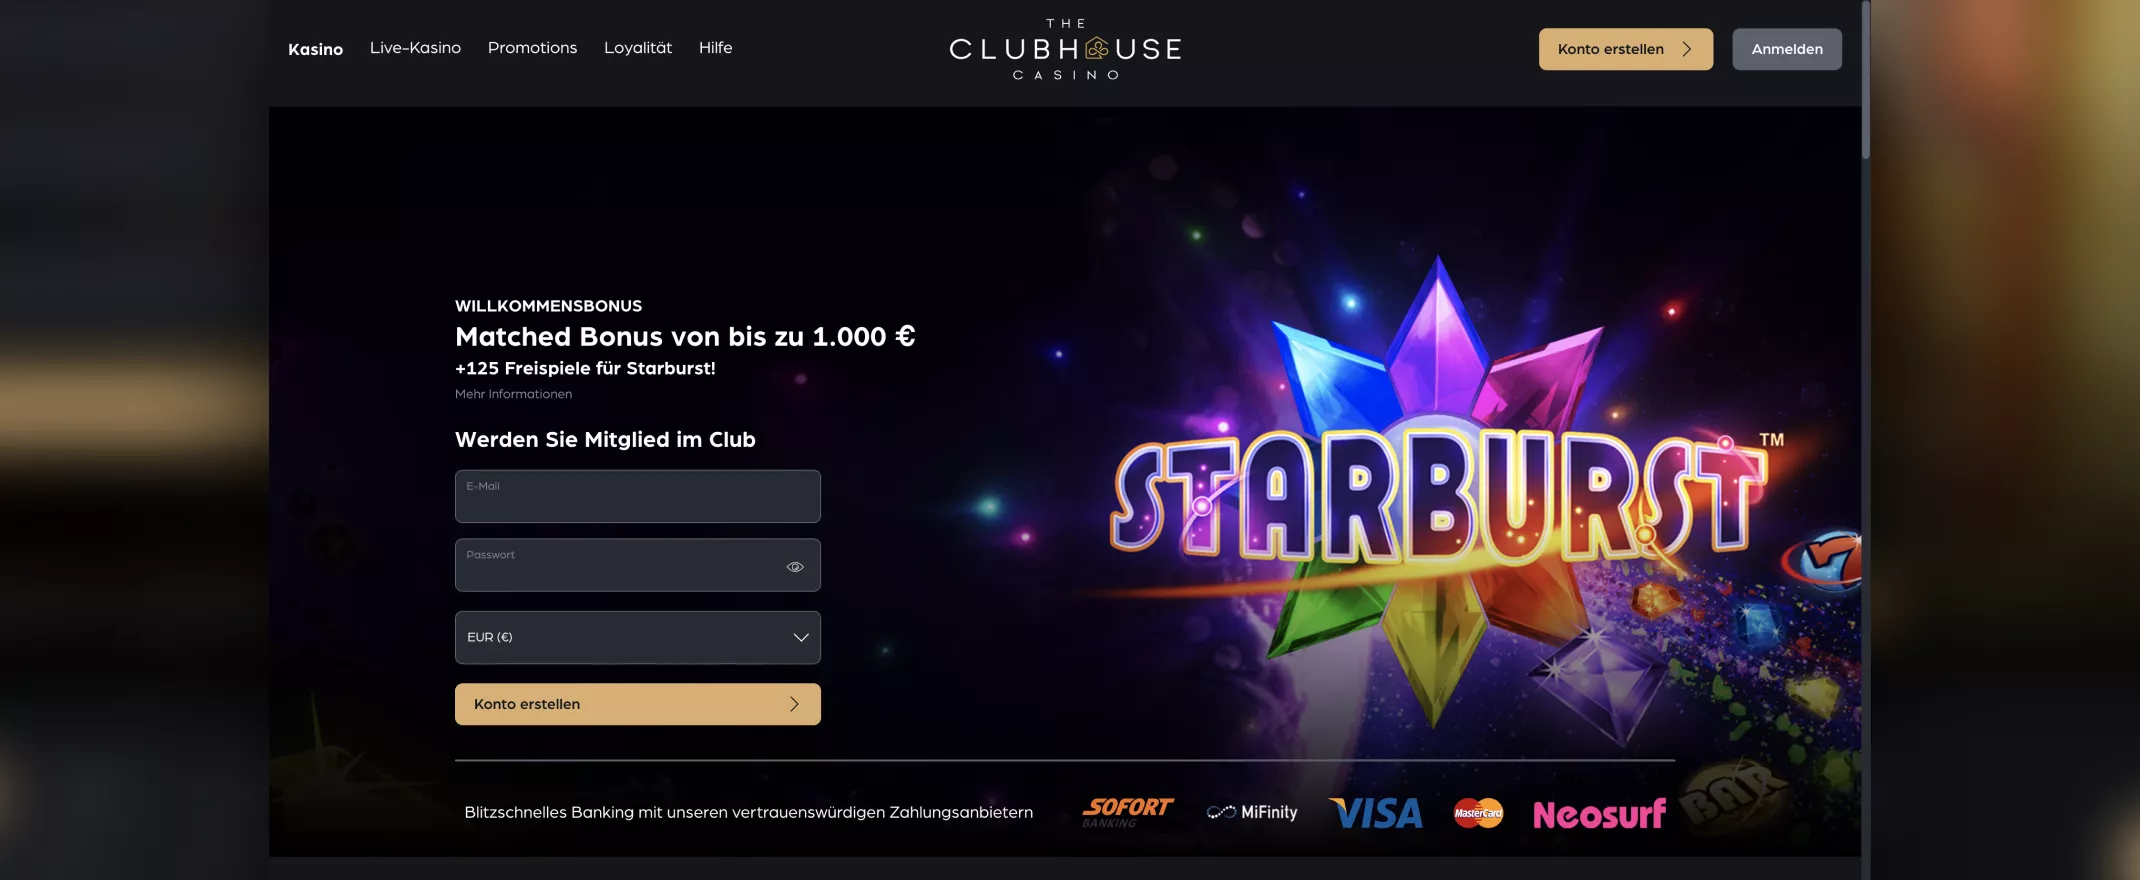The height and width of the screenshot is (880, 2140).
Task: Click the Neosurf logo
Action: click(x=1599, y=814)
